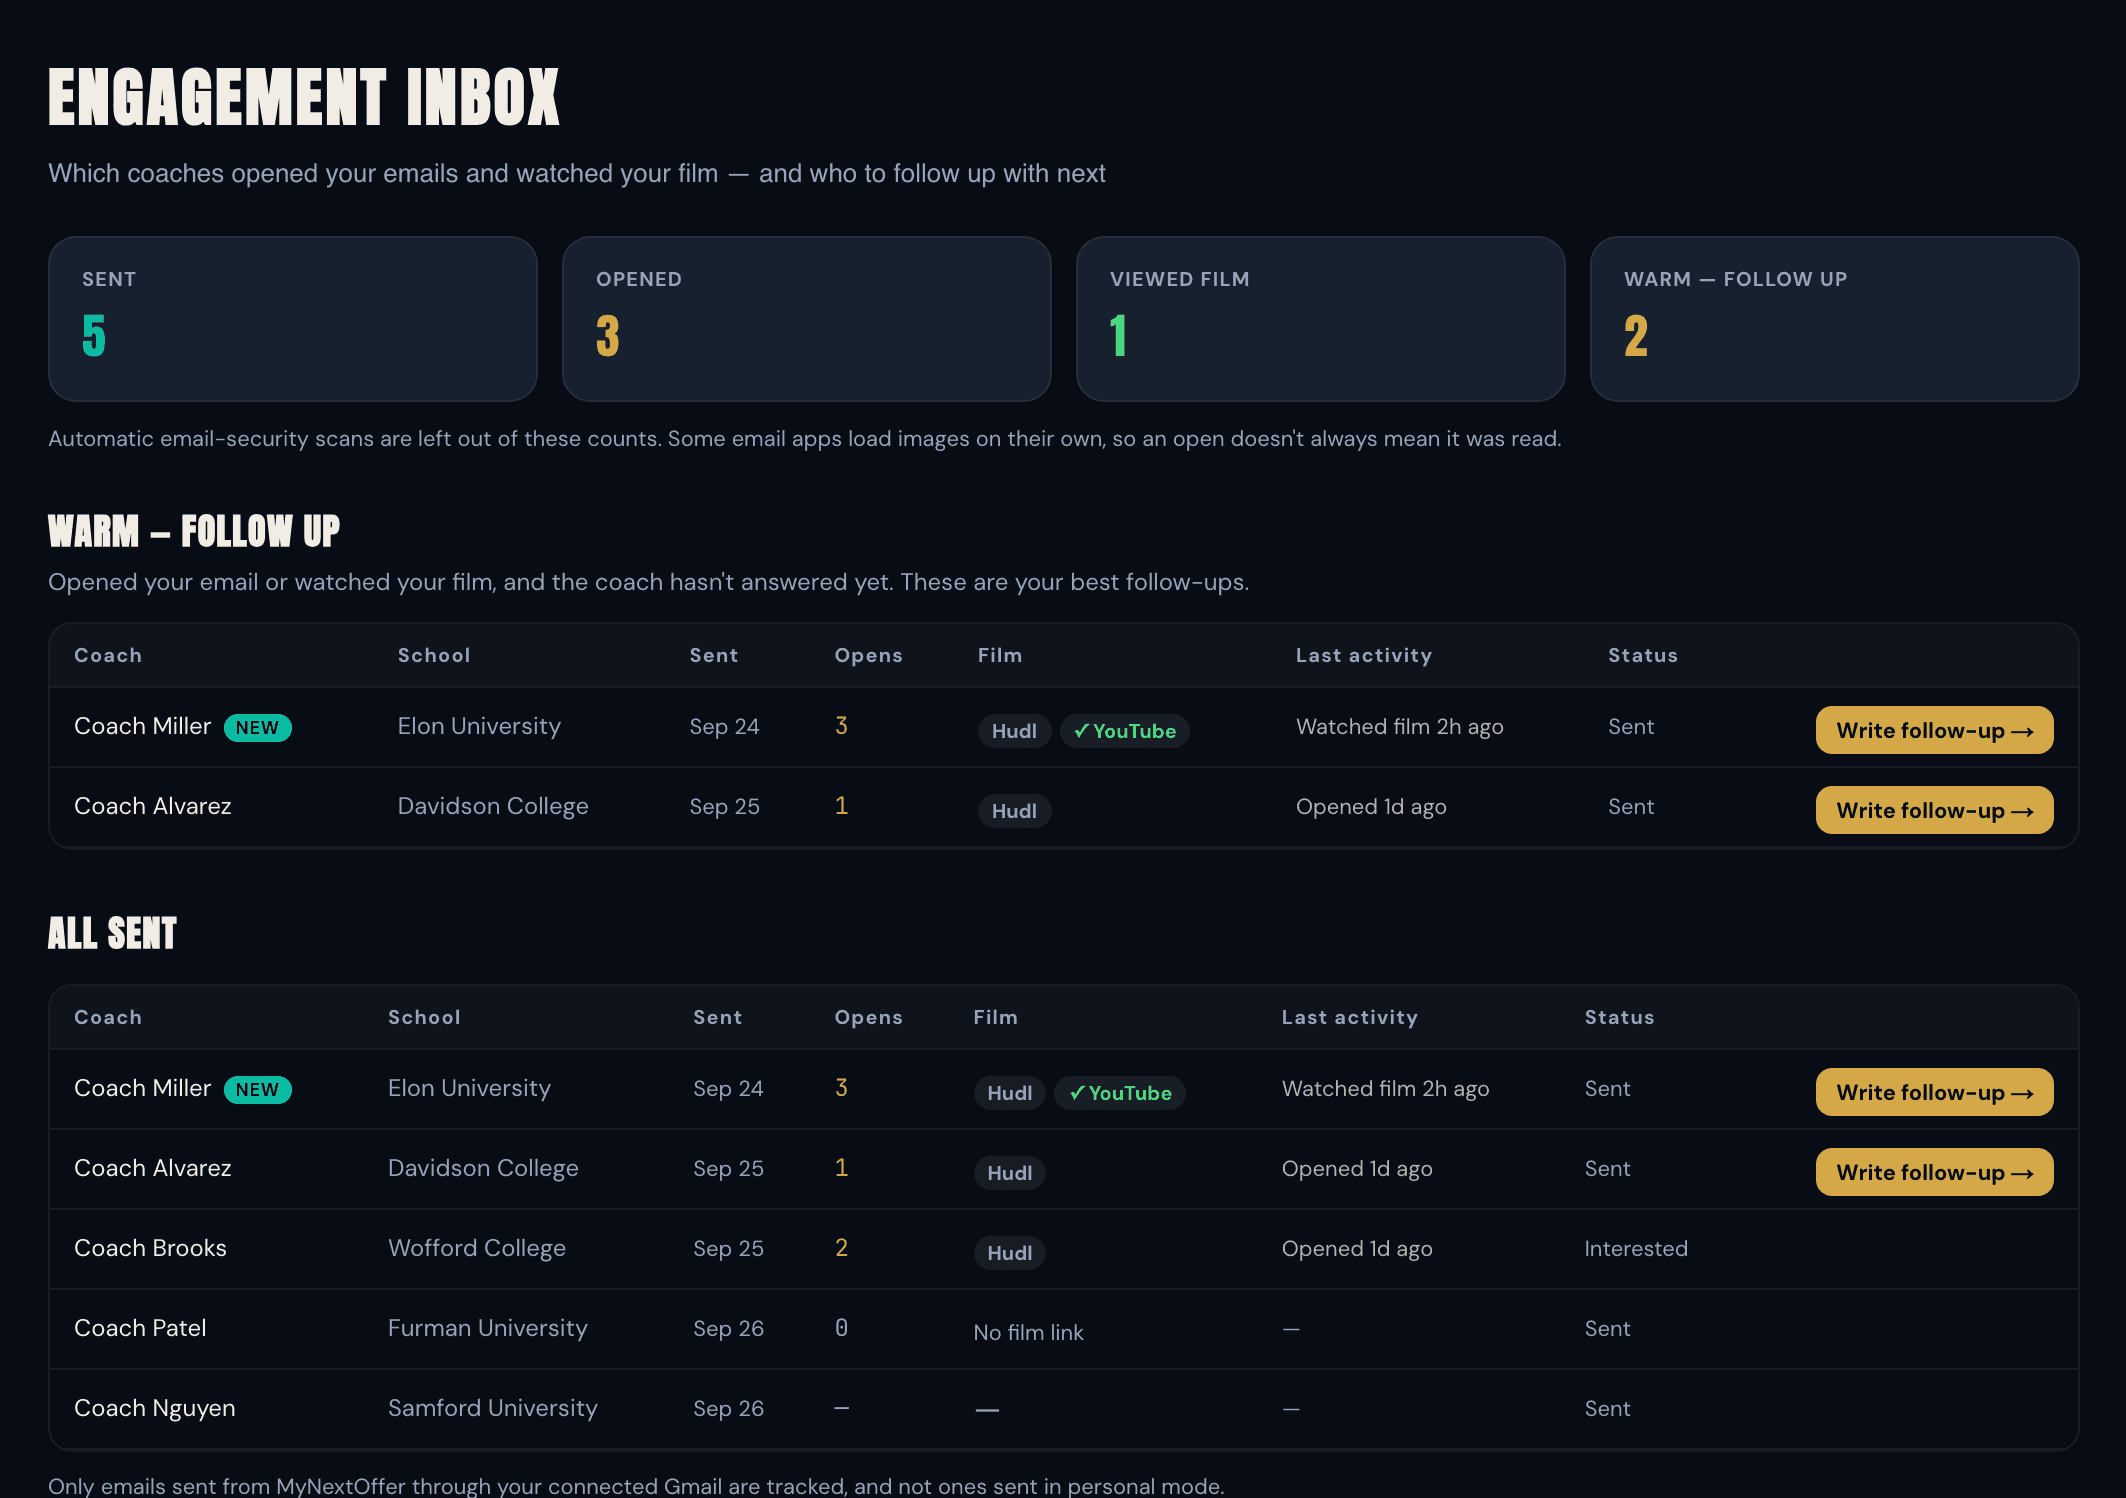Click 'No film link' for Coach Patel
The width and height of the screenshot is (2126, 1498).
coord(1028,1332)
